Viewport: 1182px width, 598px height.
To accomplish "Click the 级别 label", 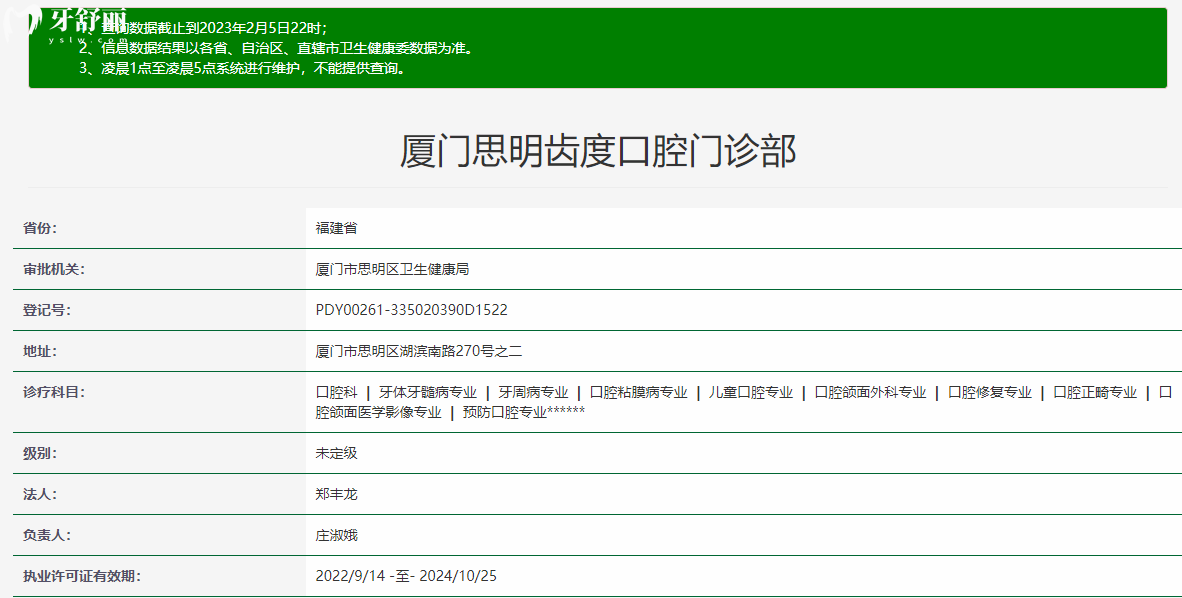I will (x=40, y=453).
